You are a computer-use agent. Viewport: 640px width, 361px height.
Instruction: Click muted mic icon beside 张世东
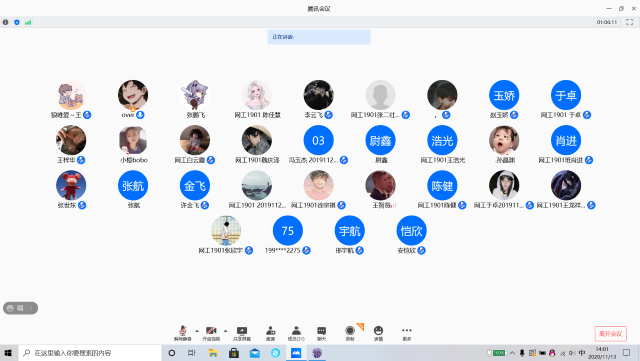pyautogui.click(x=82, y=205)
